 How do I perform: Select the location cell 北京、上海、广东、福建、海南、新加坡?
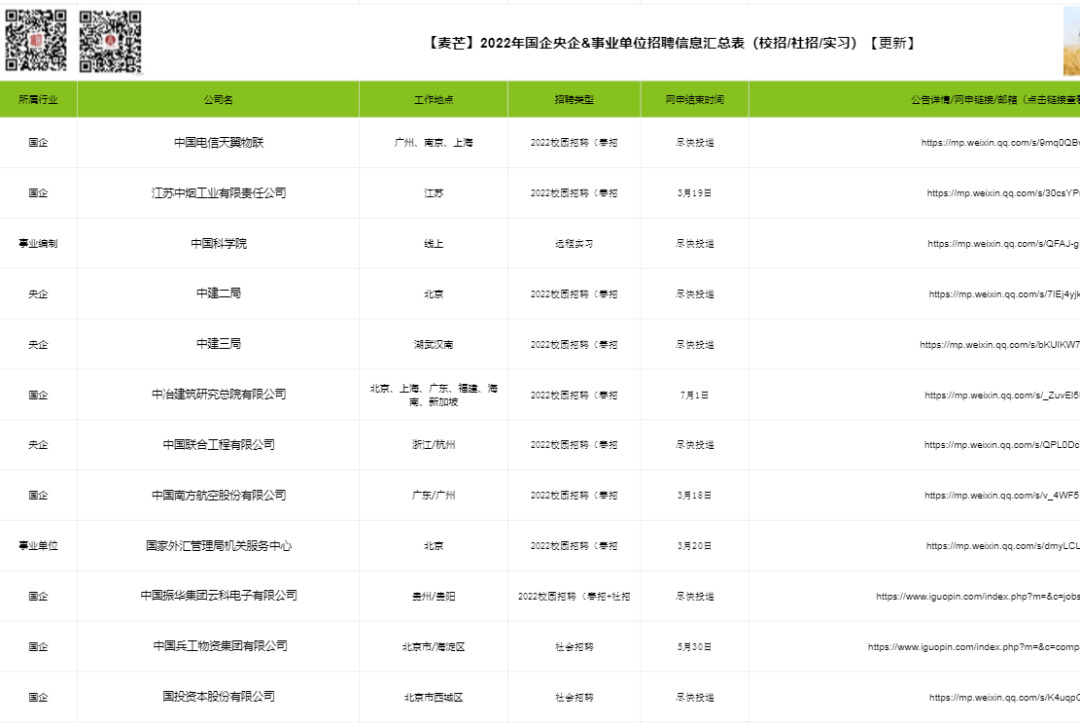click(433, 395)
